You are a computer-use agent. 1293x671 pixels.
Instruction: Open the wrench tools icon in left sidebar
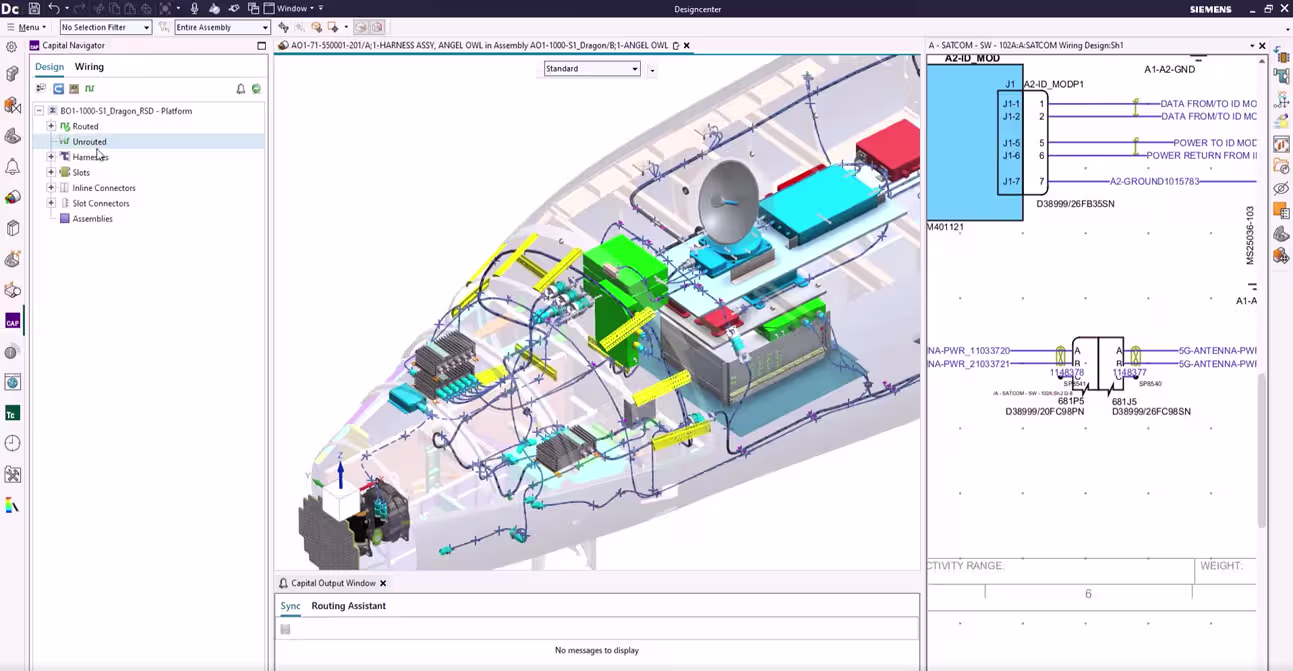tap(12, 474)
